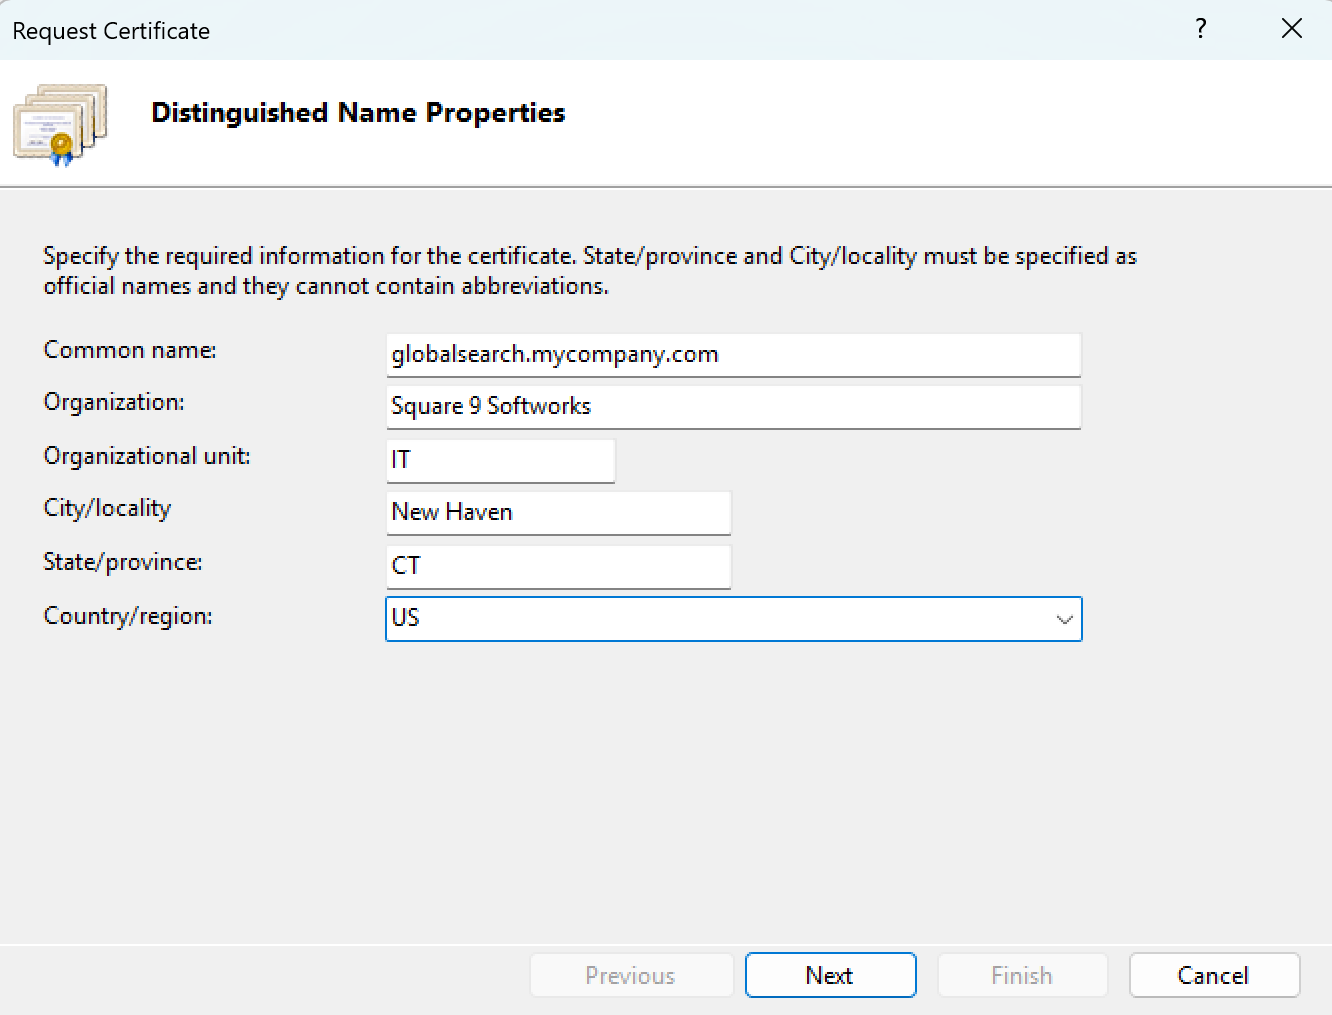This screenshot has height=1015, width=1332.
Task: Click the chevron next to the US country field
Action: tap(1063, 619)
